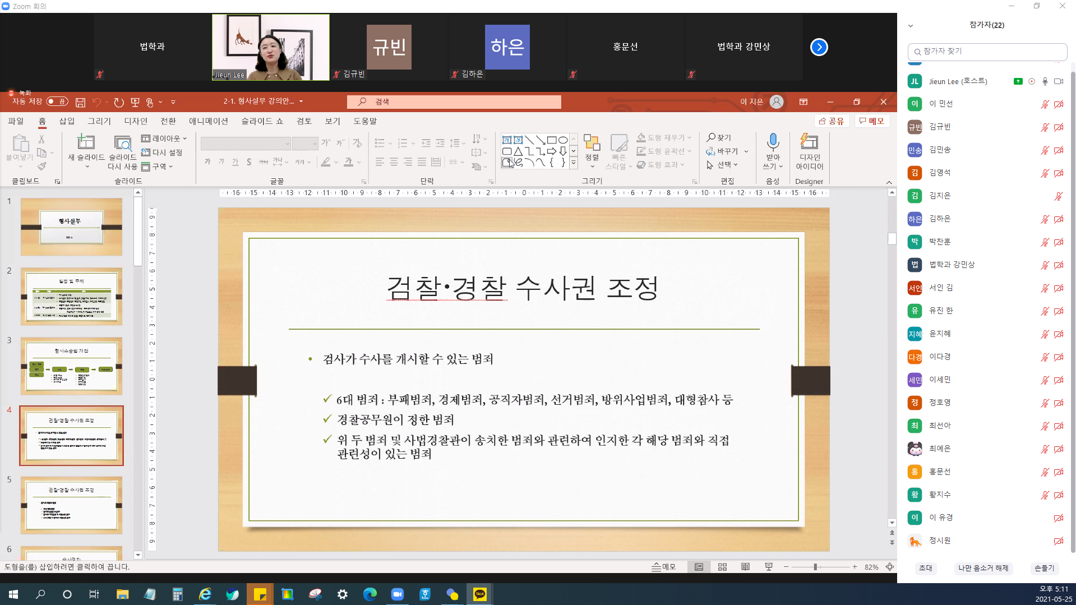1076x605 pixels.
Task: Toggle muted mic icon for 황지수
Action: [1044, 495]
